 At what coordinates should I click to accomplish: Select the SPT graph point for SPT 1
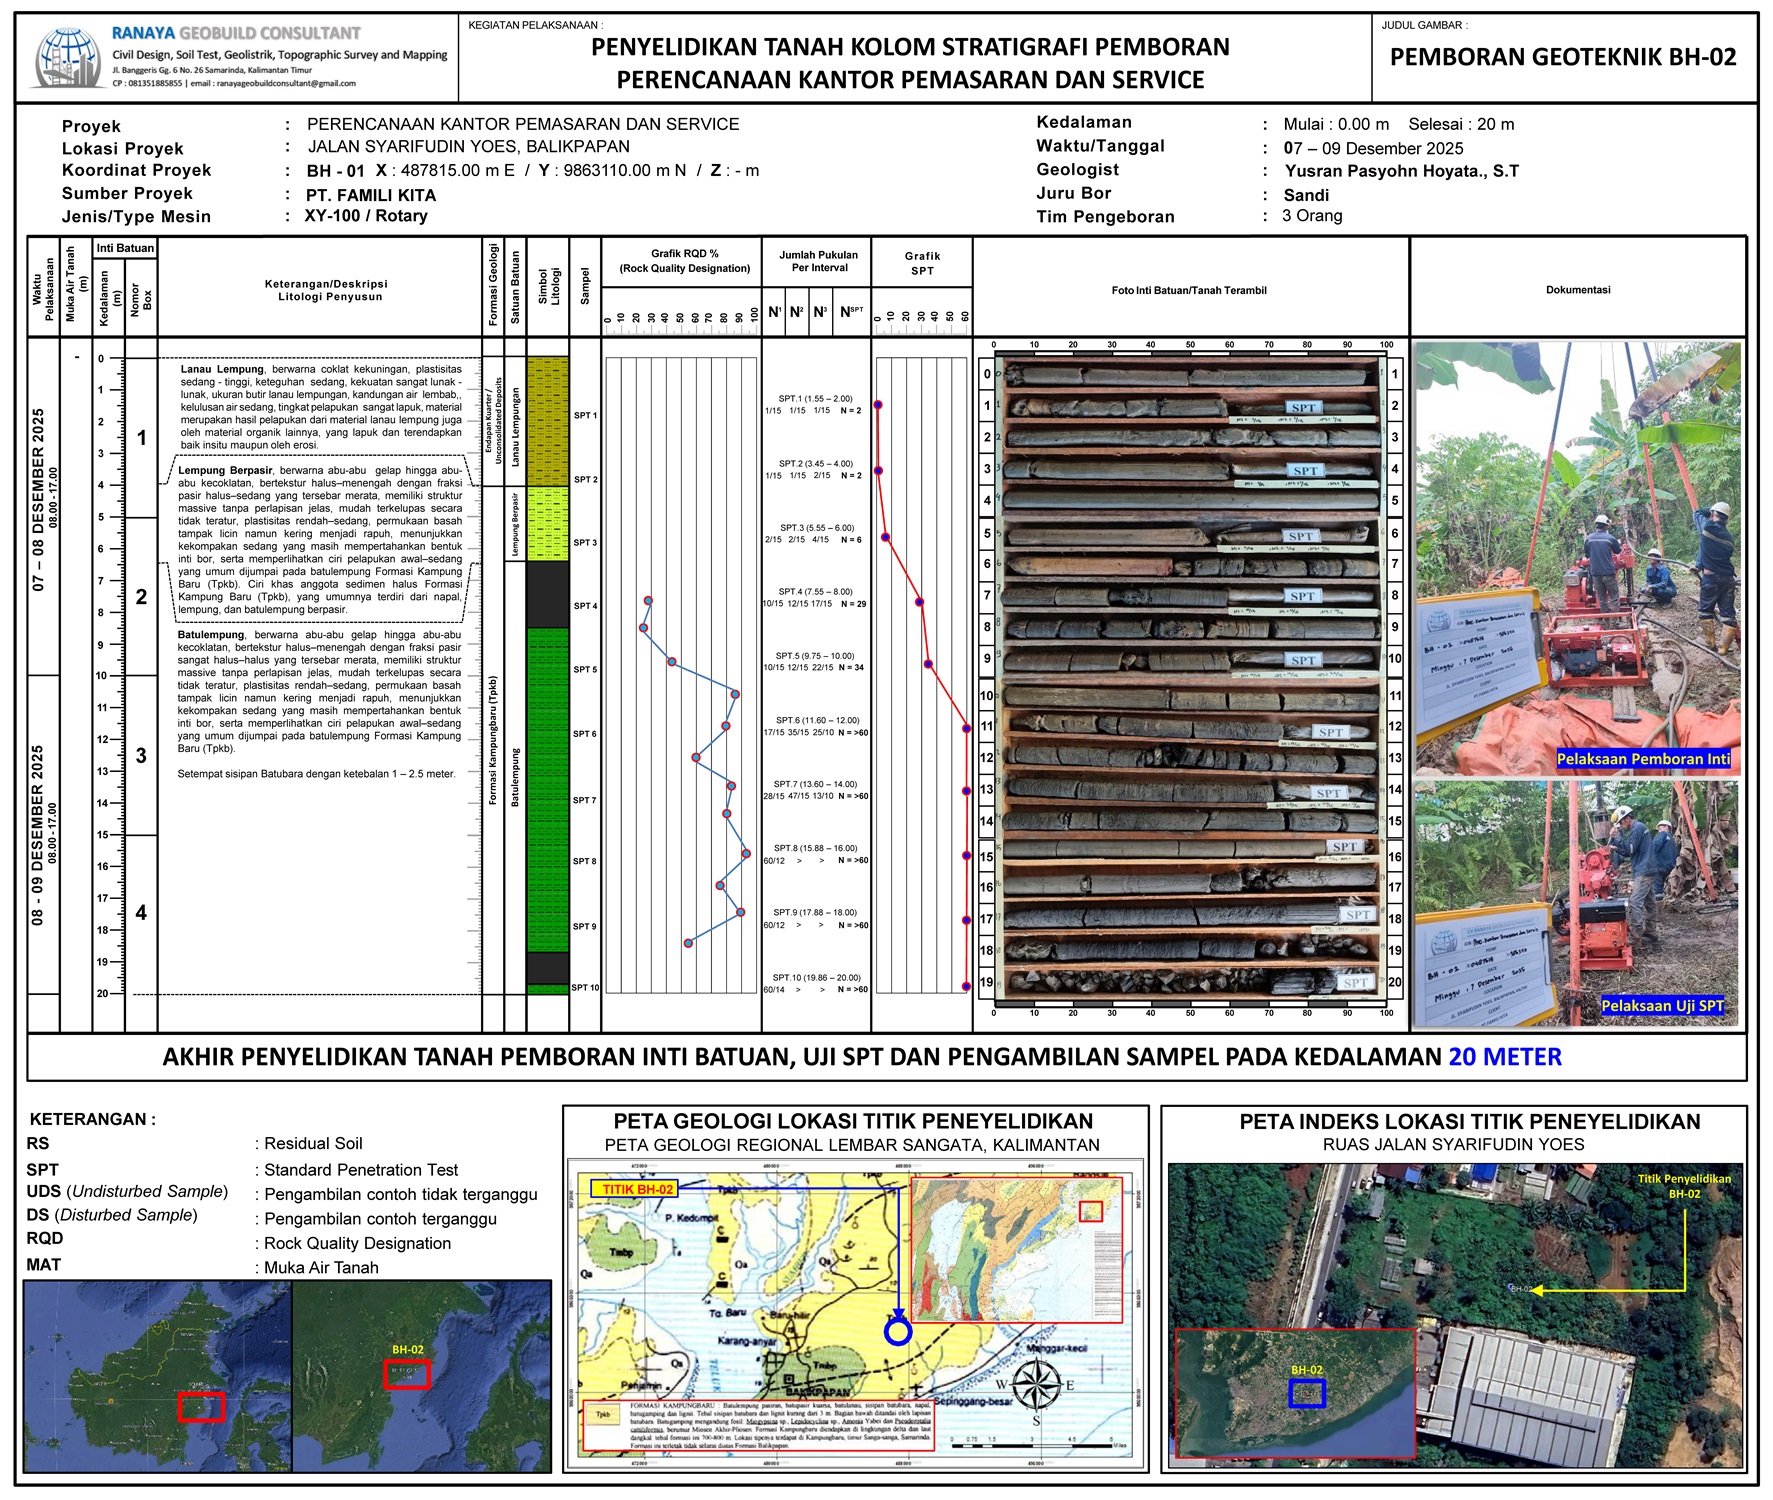point(878,405)
